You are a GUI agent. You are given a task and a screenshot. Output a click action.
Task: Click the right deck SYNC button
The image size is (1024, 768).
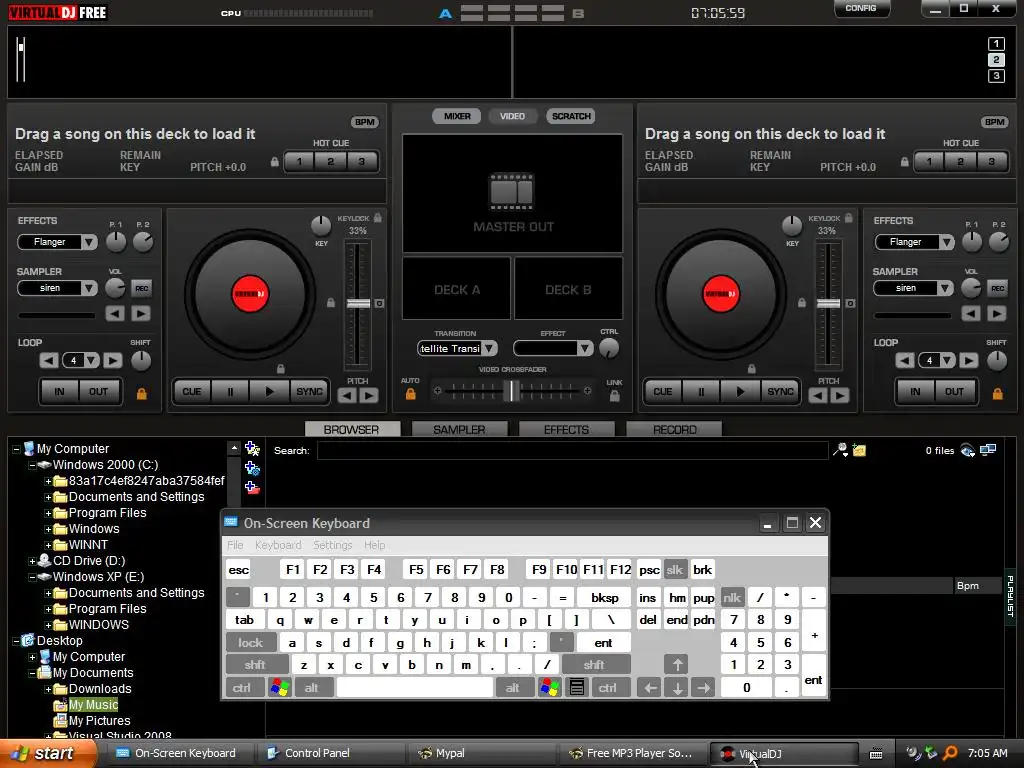click(x=780, y=392)
